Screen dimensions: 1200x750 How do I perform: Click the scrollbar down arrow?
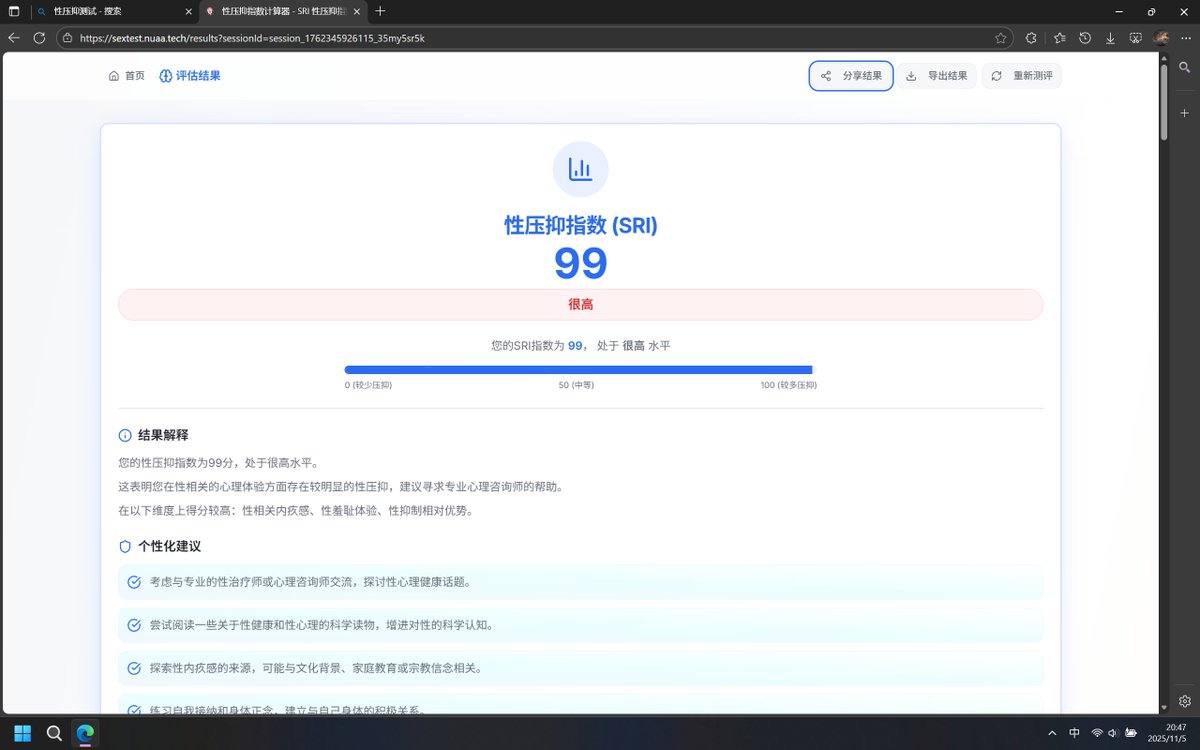pos(1163,707)
